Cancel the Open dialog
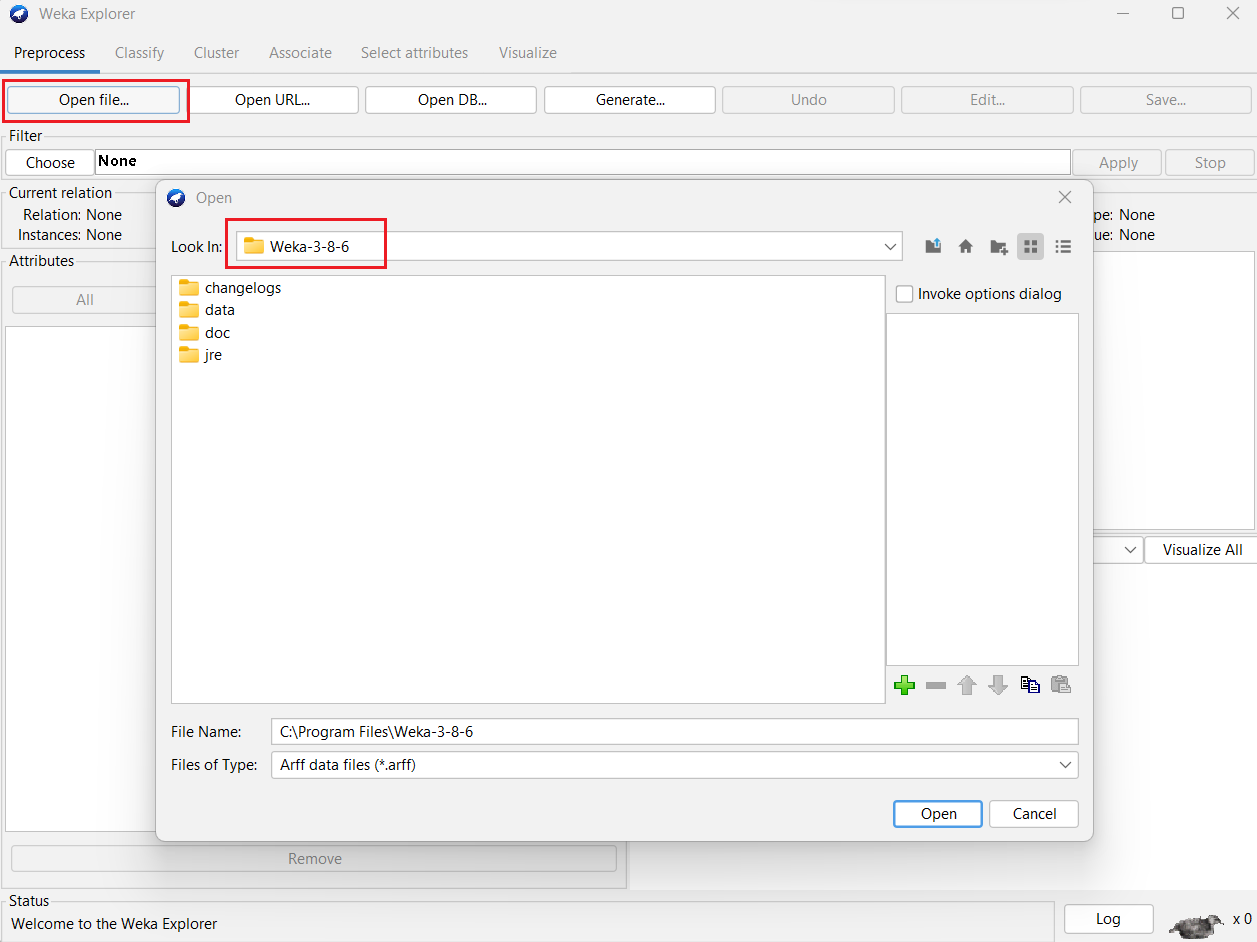 (x=1034, y=814)
